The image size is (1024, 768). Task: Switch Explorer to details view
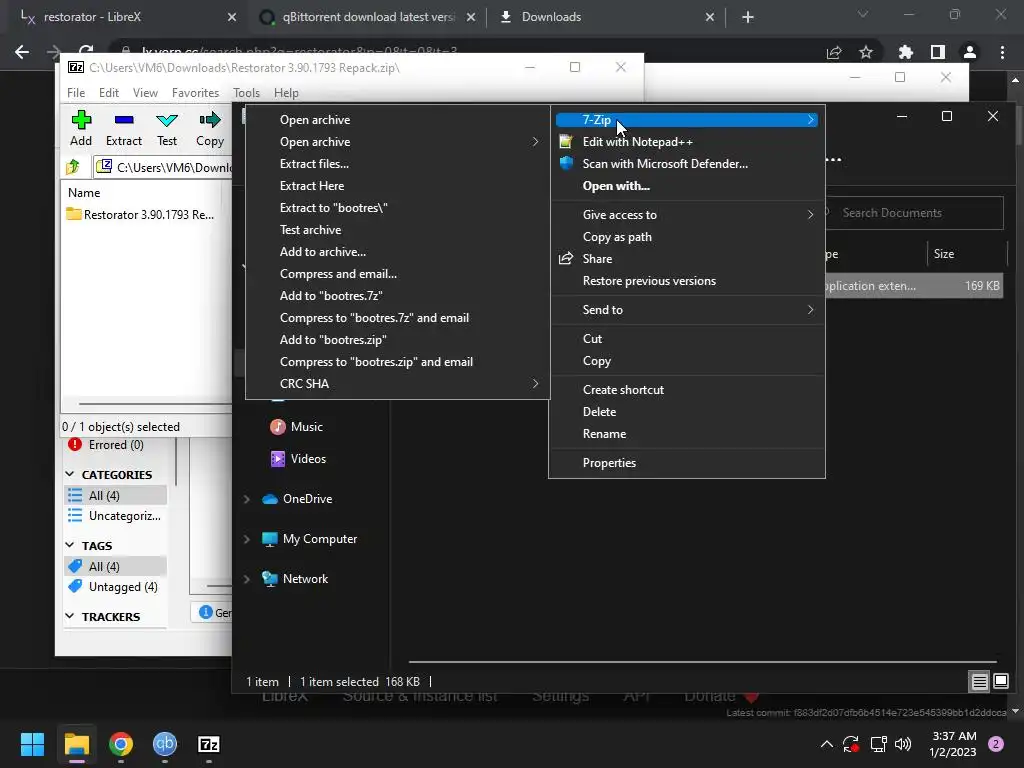(x=980, y=682)
